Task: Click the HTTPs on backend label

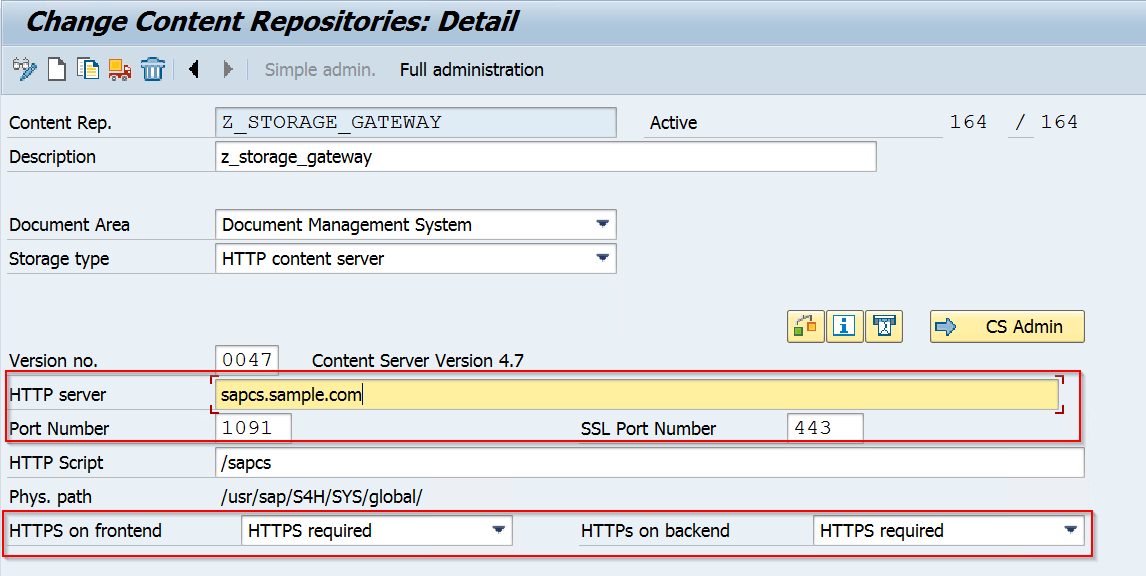Action: pyautogui.click(x=655, y=531)
